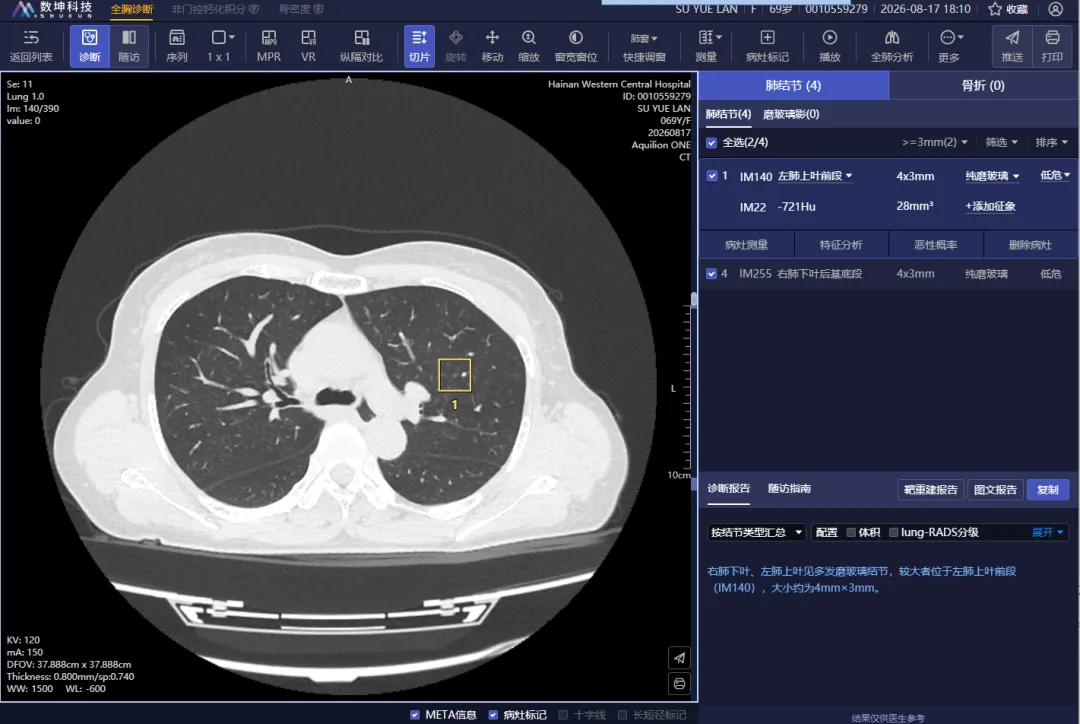Switch to the 非门控钙化积分 tab
Viewport: 1080px width, 724px height.
(x=215, y=9)
